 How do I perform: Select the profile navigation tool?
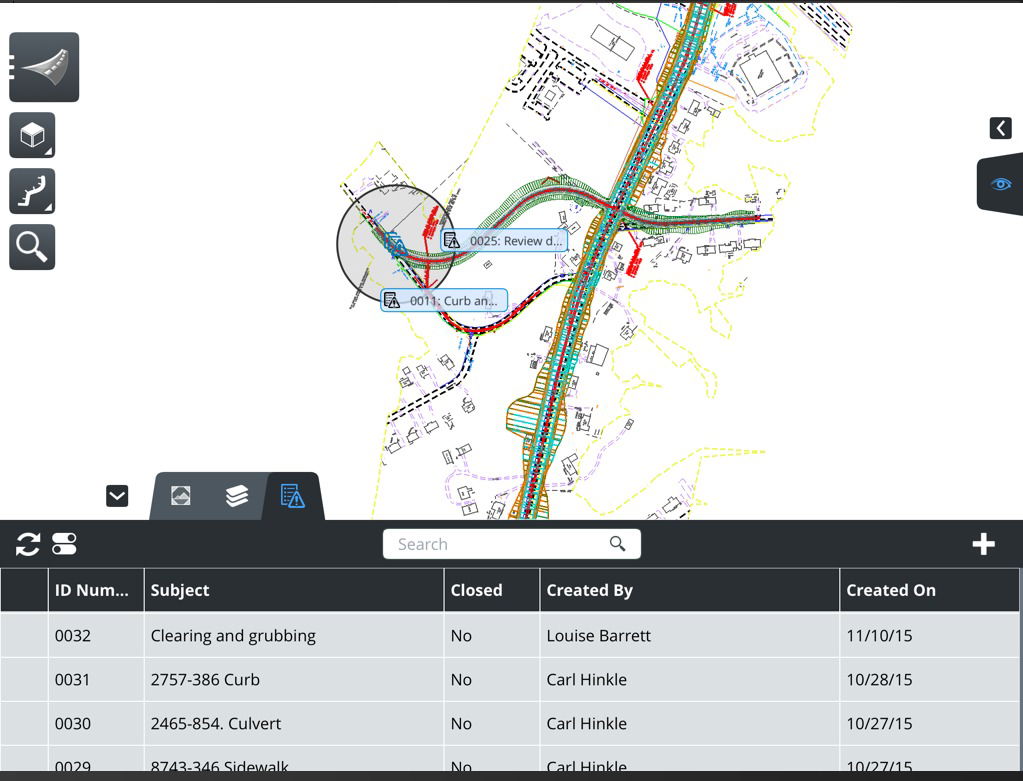pyautogui.click(x=32, y=190)
